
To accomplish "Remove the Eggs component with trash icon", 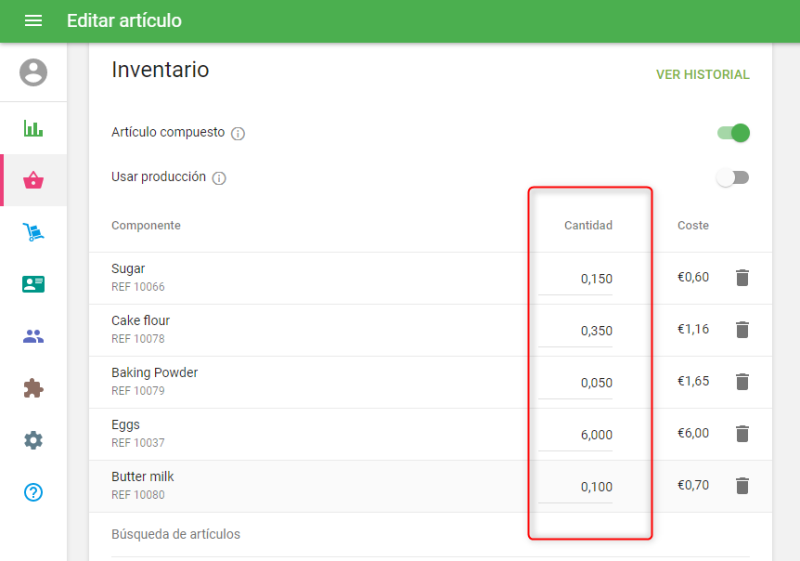I will point(742,434).
